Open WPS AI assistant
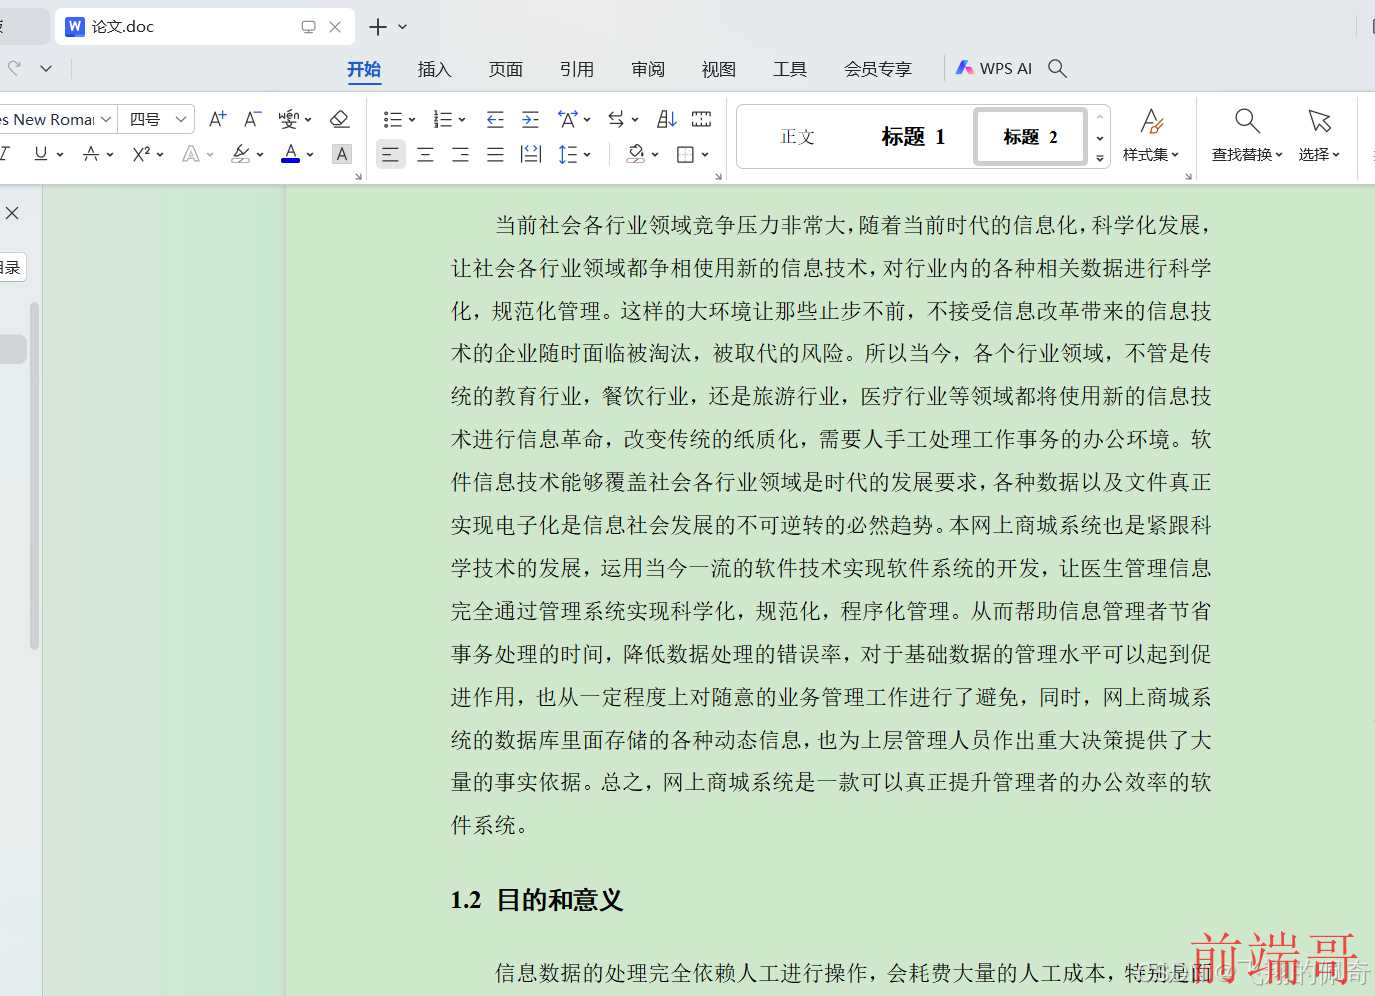 pyautogui.click(x=994, y=68)
